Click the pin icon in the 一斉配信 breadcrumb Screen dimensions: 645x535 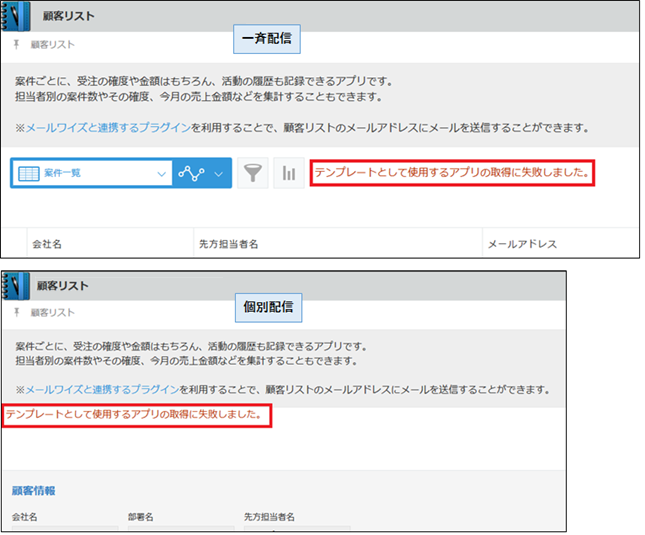16,45
